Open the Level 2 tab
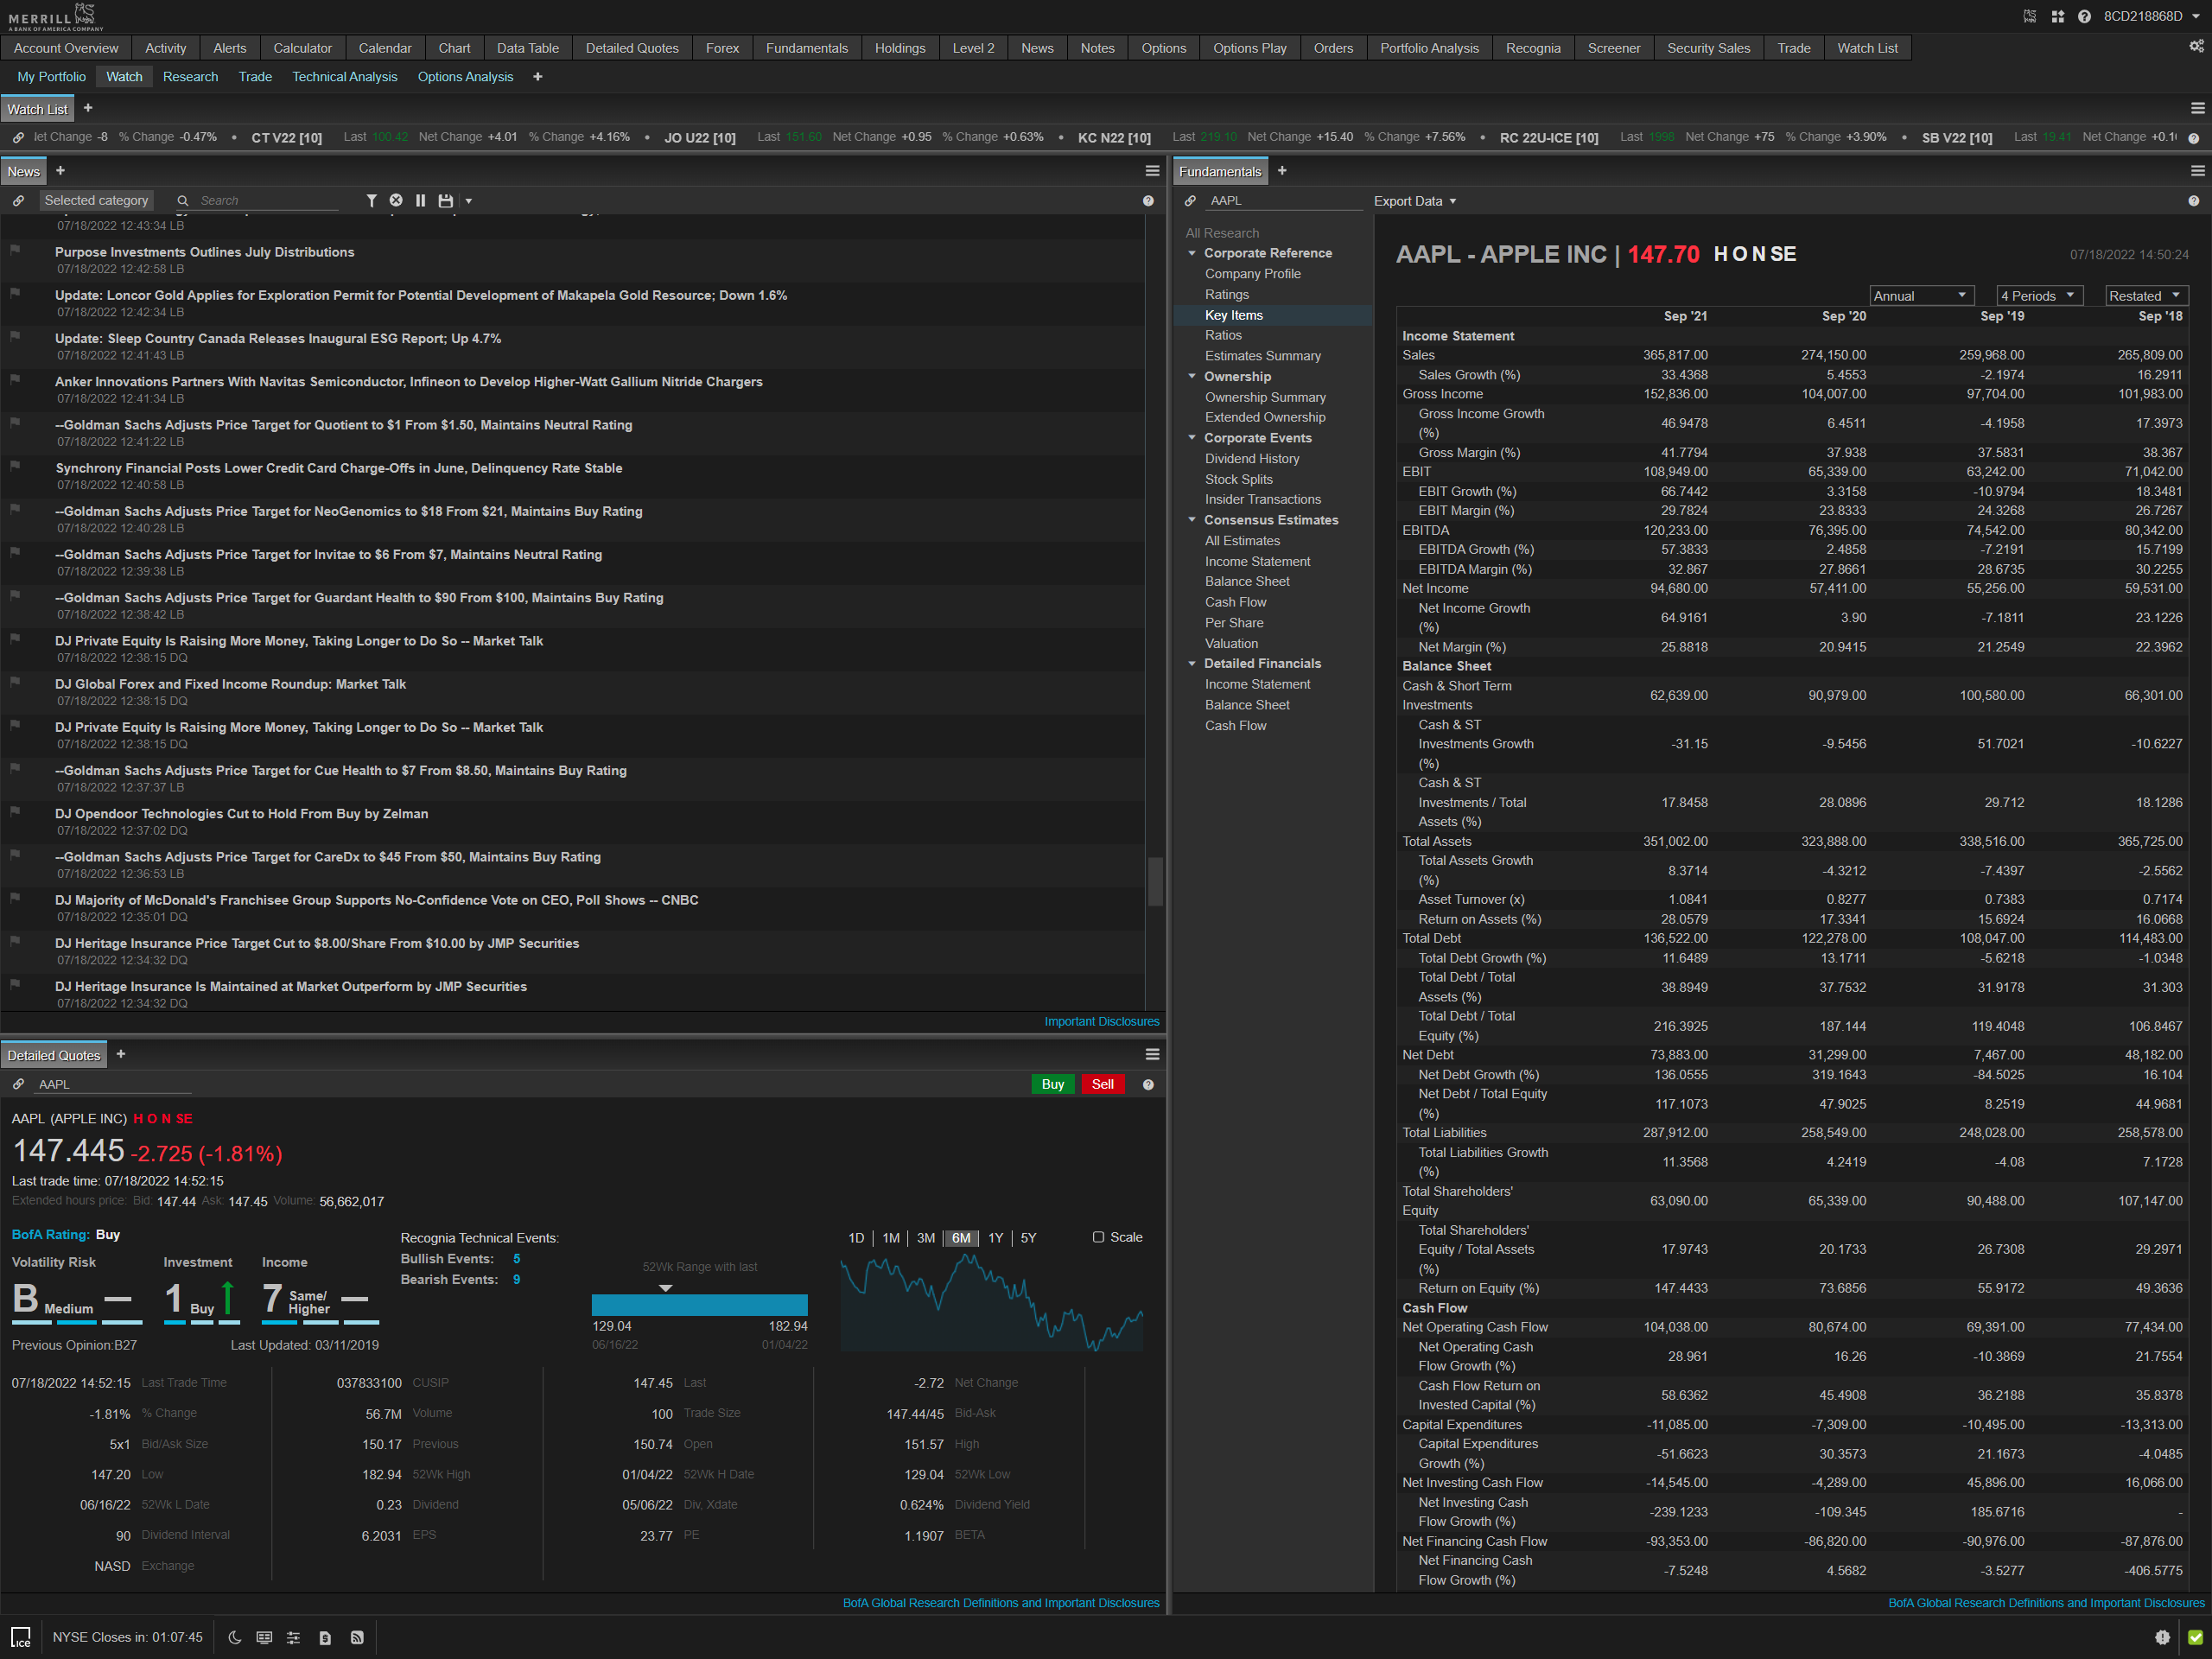Viewport: 2212px width, 1659px height. (x=973, y=48)
